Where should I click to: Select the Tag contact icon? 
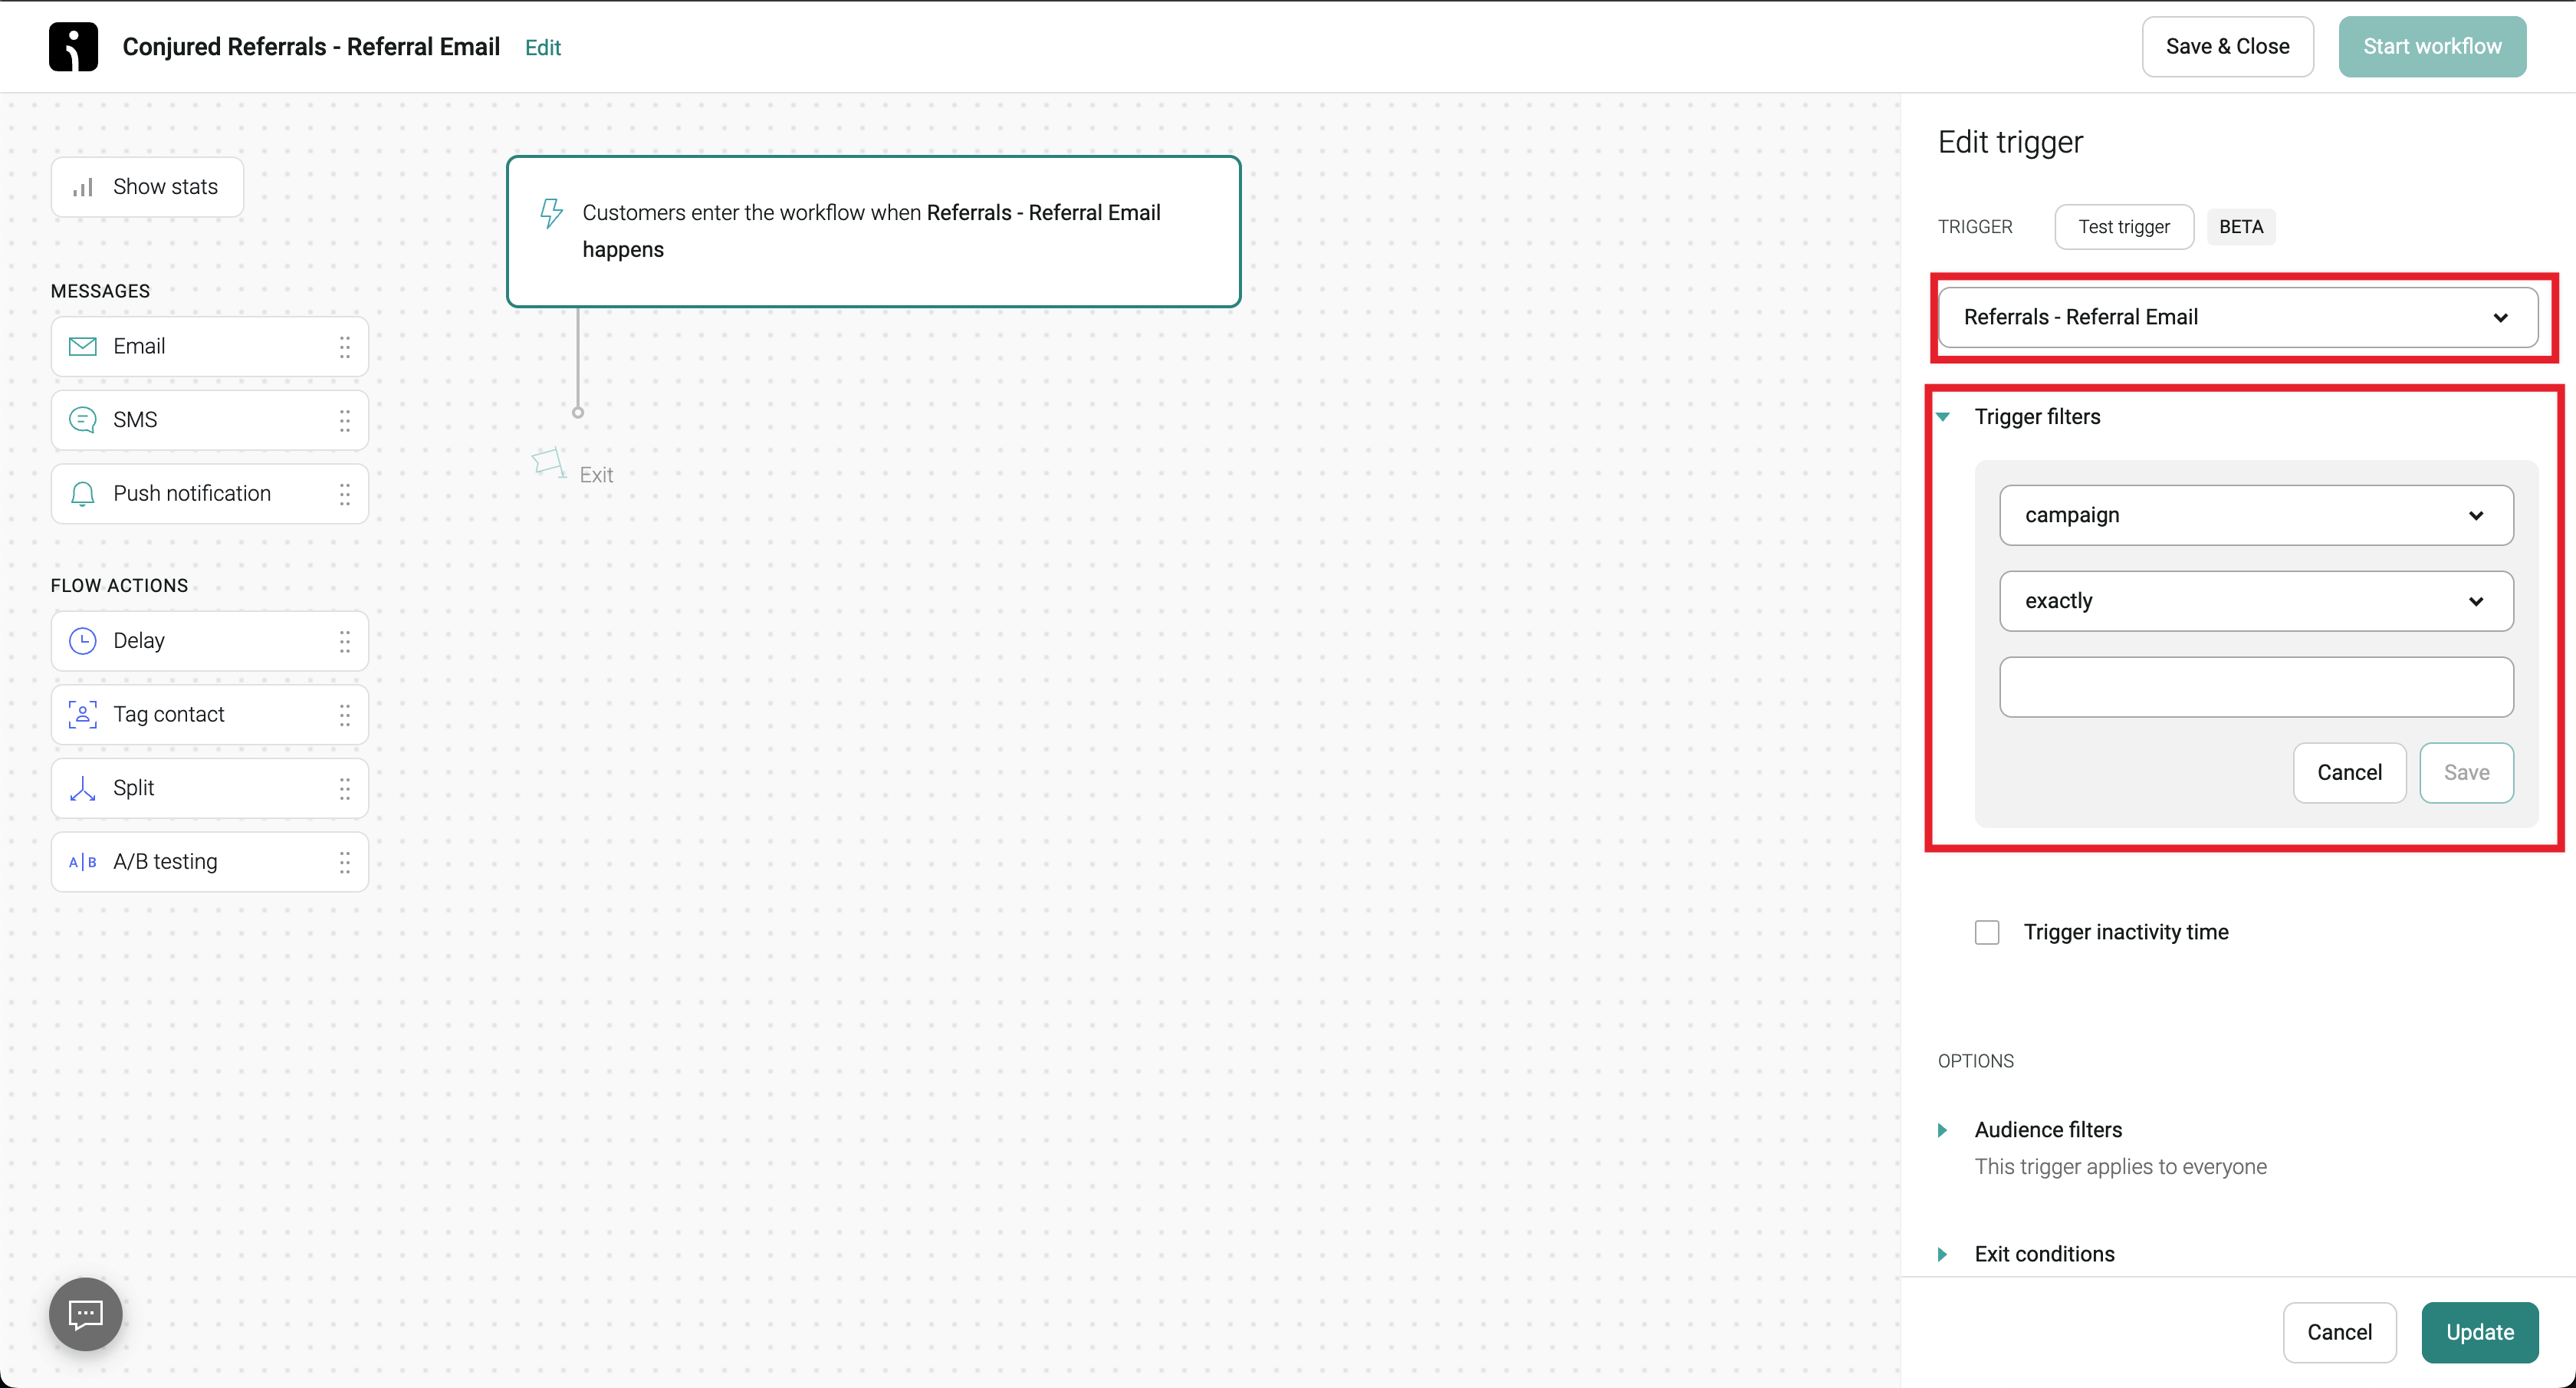[x=82, y=714]
